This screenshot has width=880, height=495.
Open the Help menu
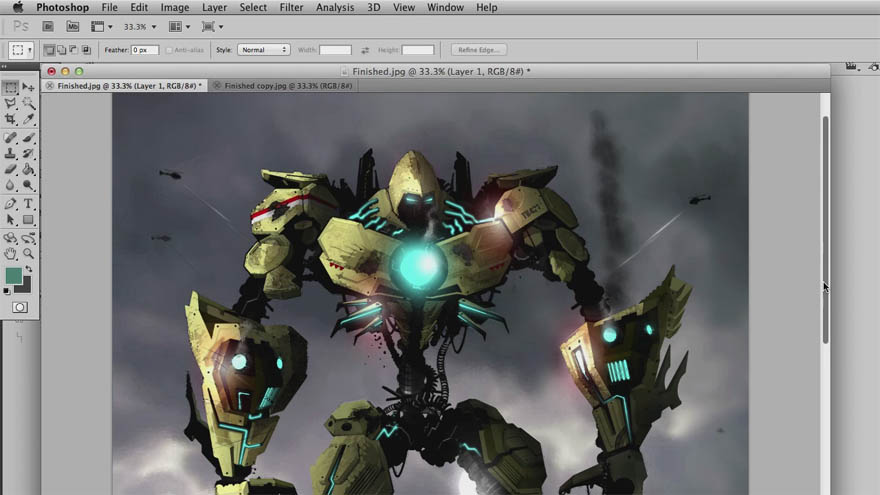point(487,7)
